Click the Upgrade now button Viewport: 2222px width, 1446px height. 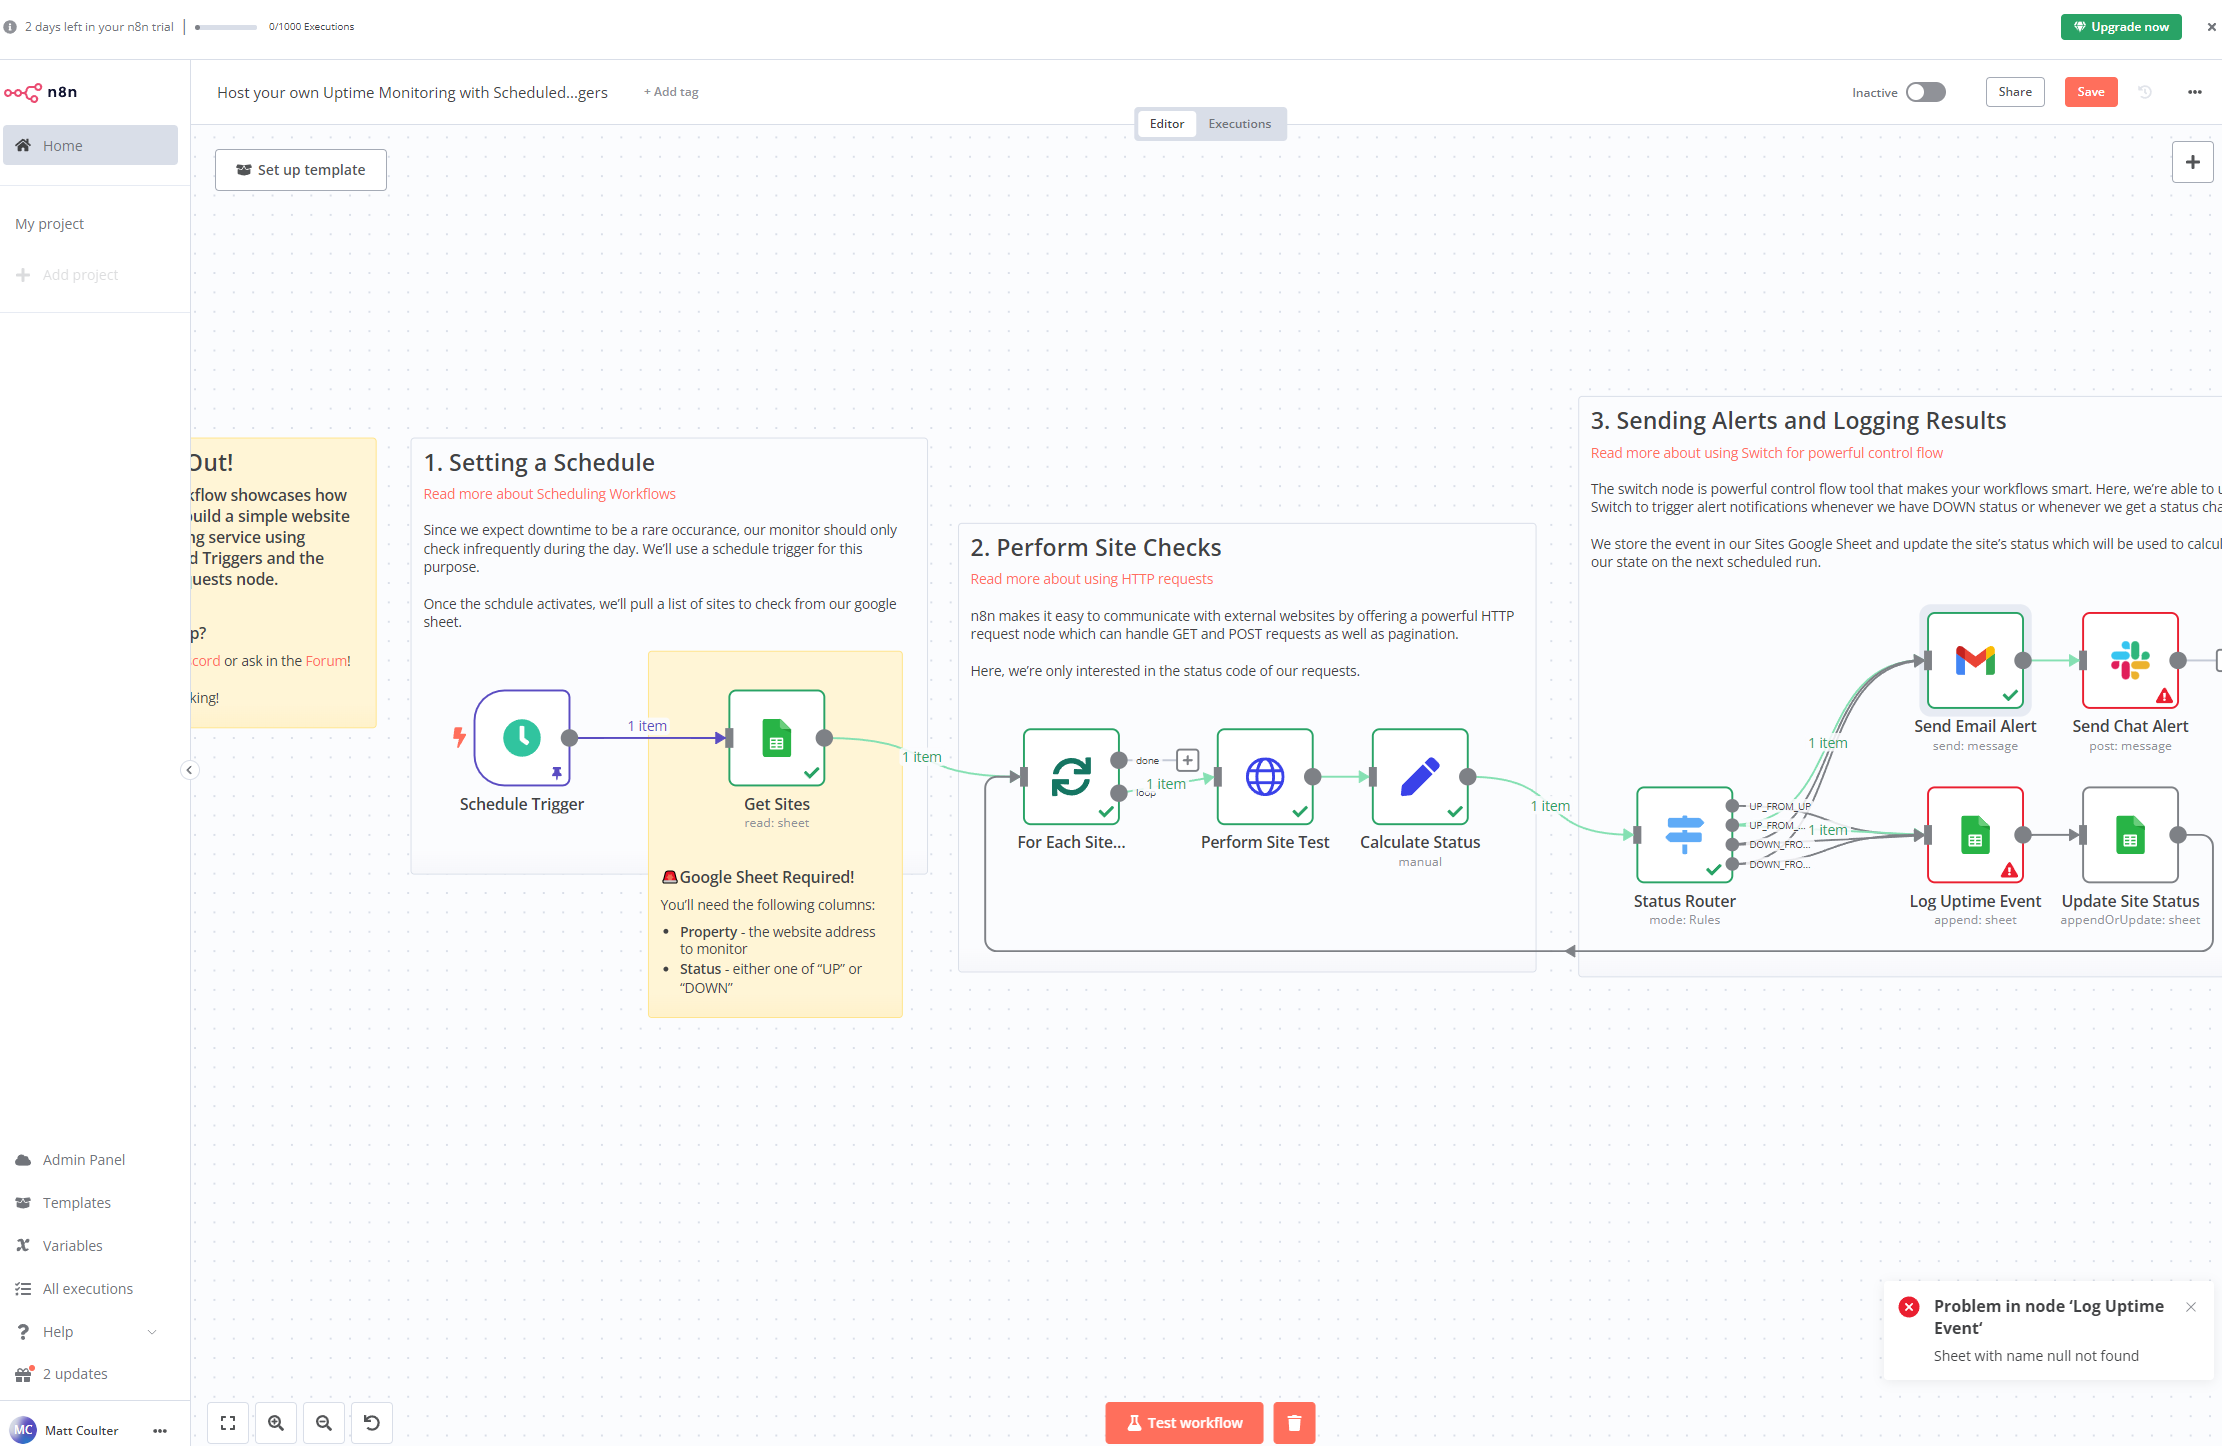(x=2121, y=27)
